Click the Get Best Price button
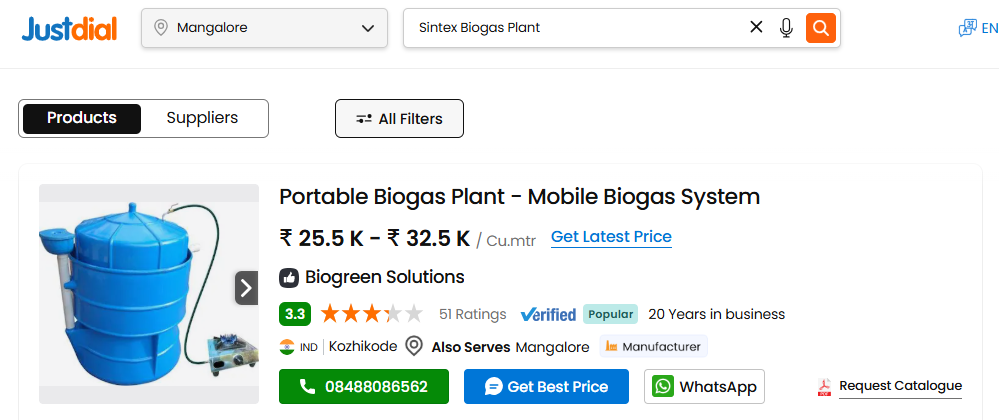Image resolution: width=999 pixels, height=420 pixels. coord(546,387)
